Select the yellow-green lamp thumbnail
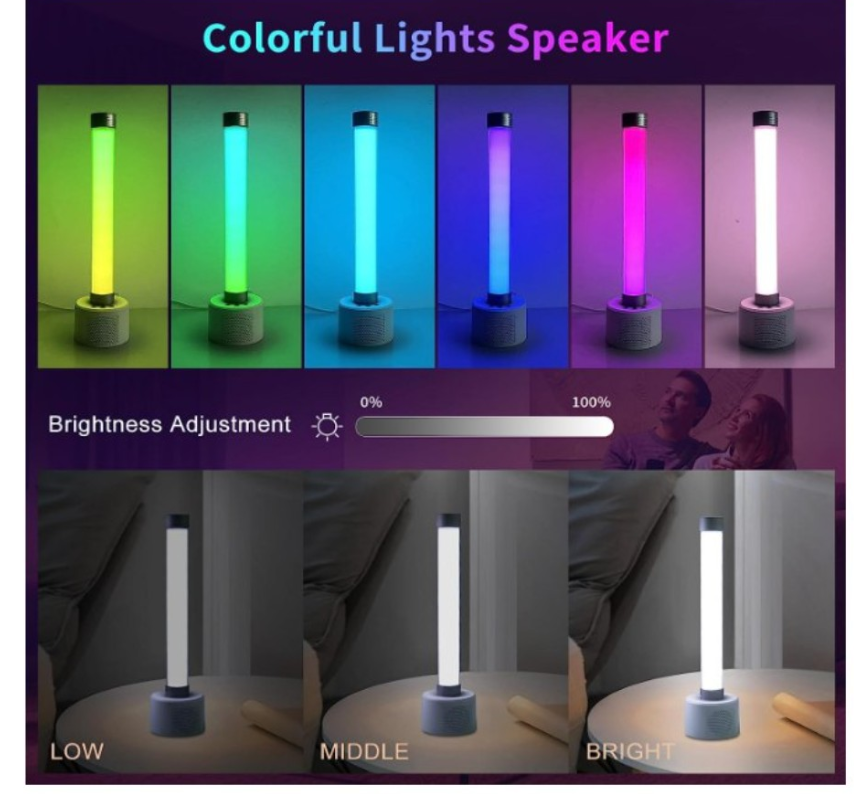This screenshot has height=794, width=854. point(103,227)
